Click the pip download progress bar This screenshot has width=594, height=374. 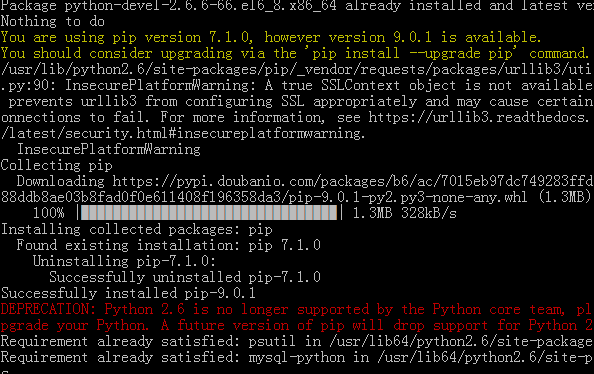tap(209, 213)
